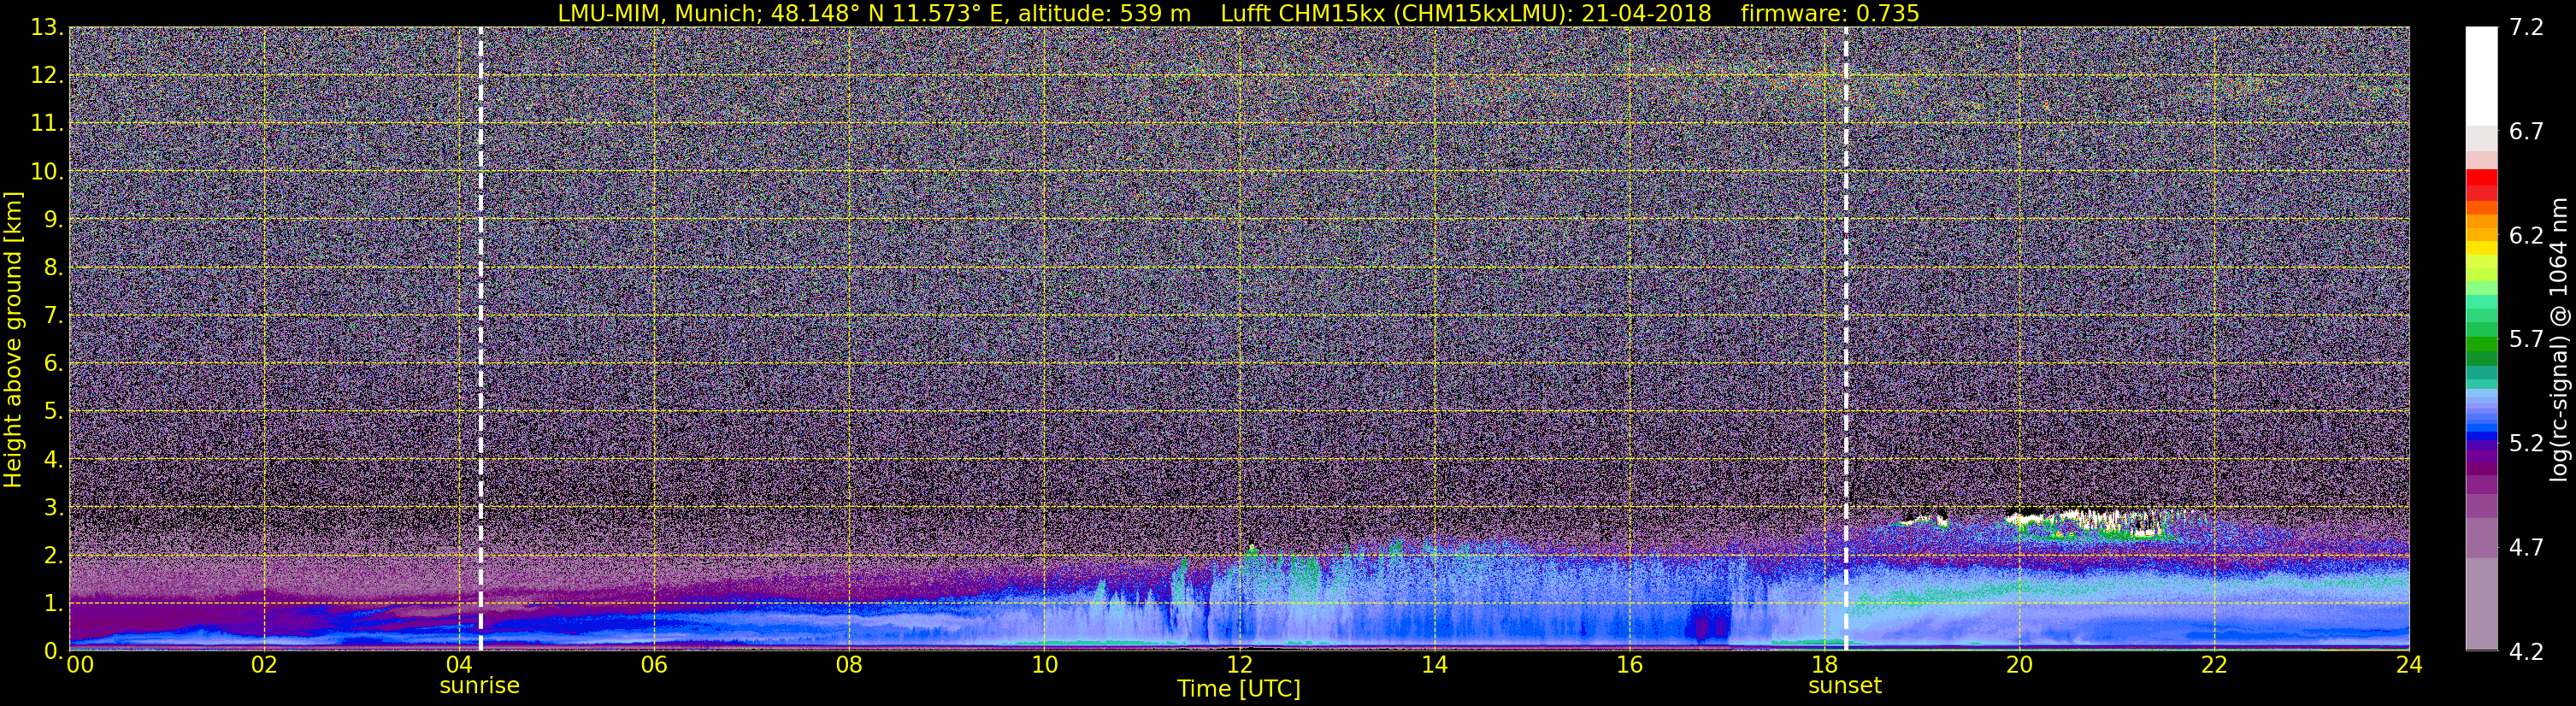The image size is (2576, 706).
Task: Click the height axis tick "11."
Action: [47, 123]
